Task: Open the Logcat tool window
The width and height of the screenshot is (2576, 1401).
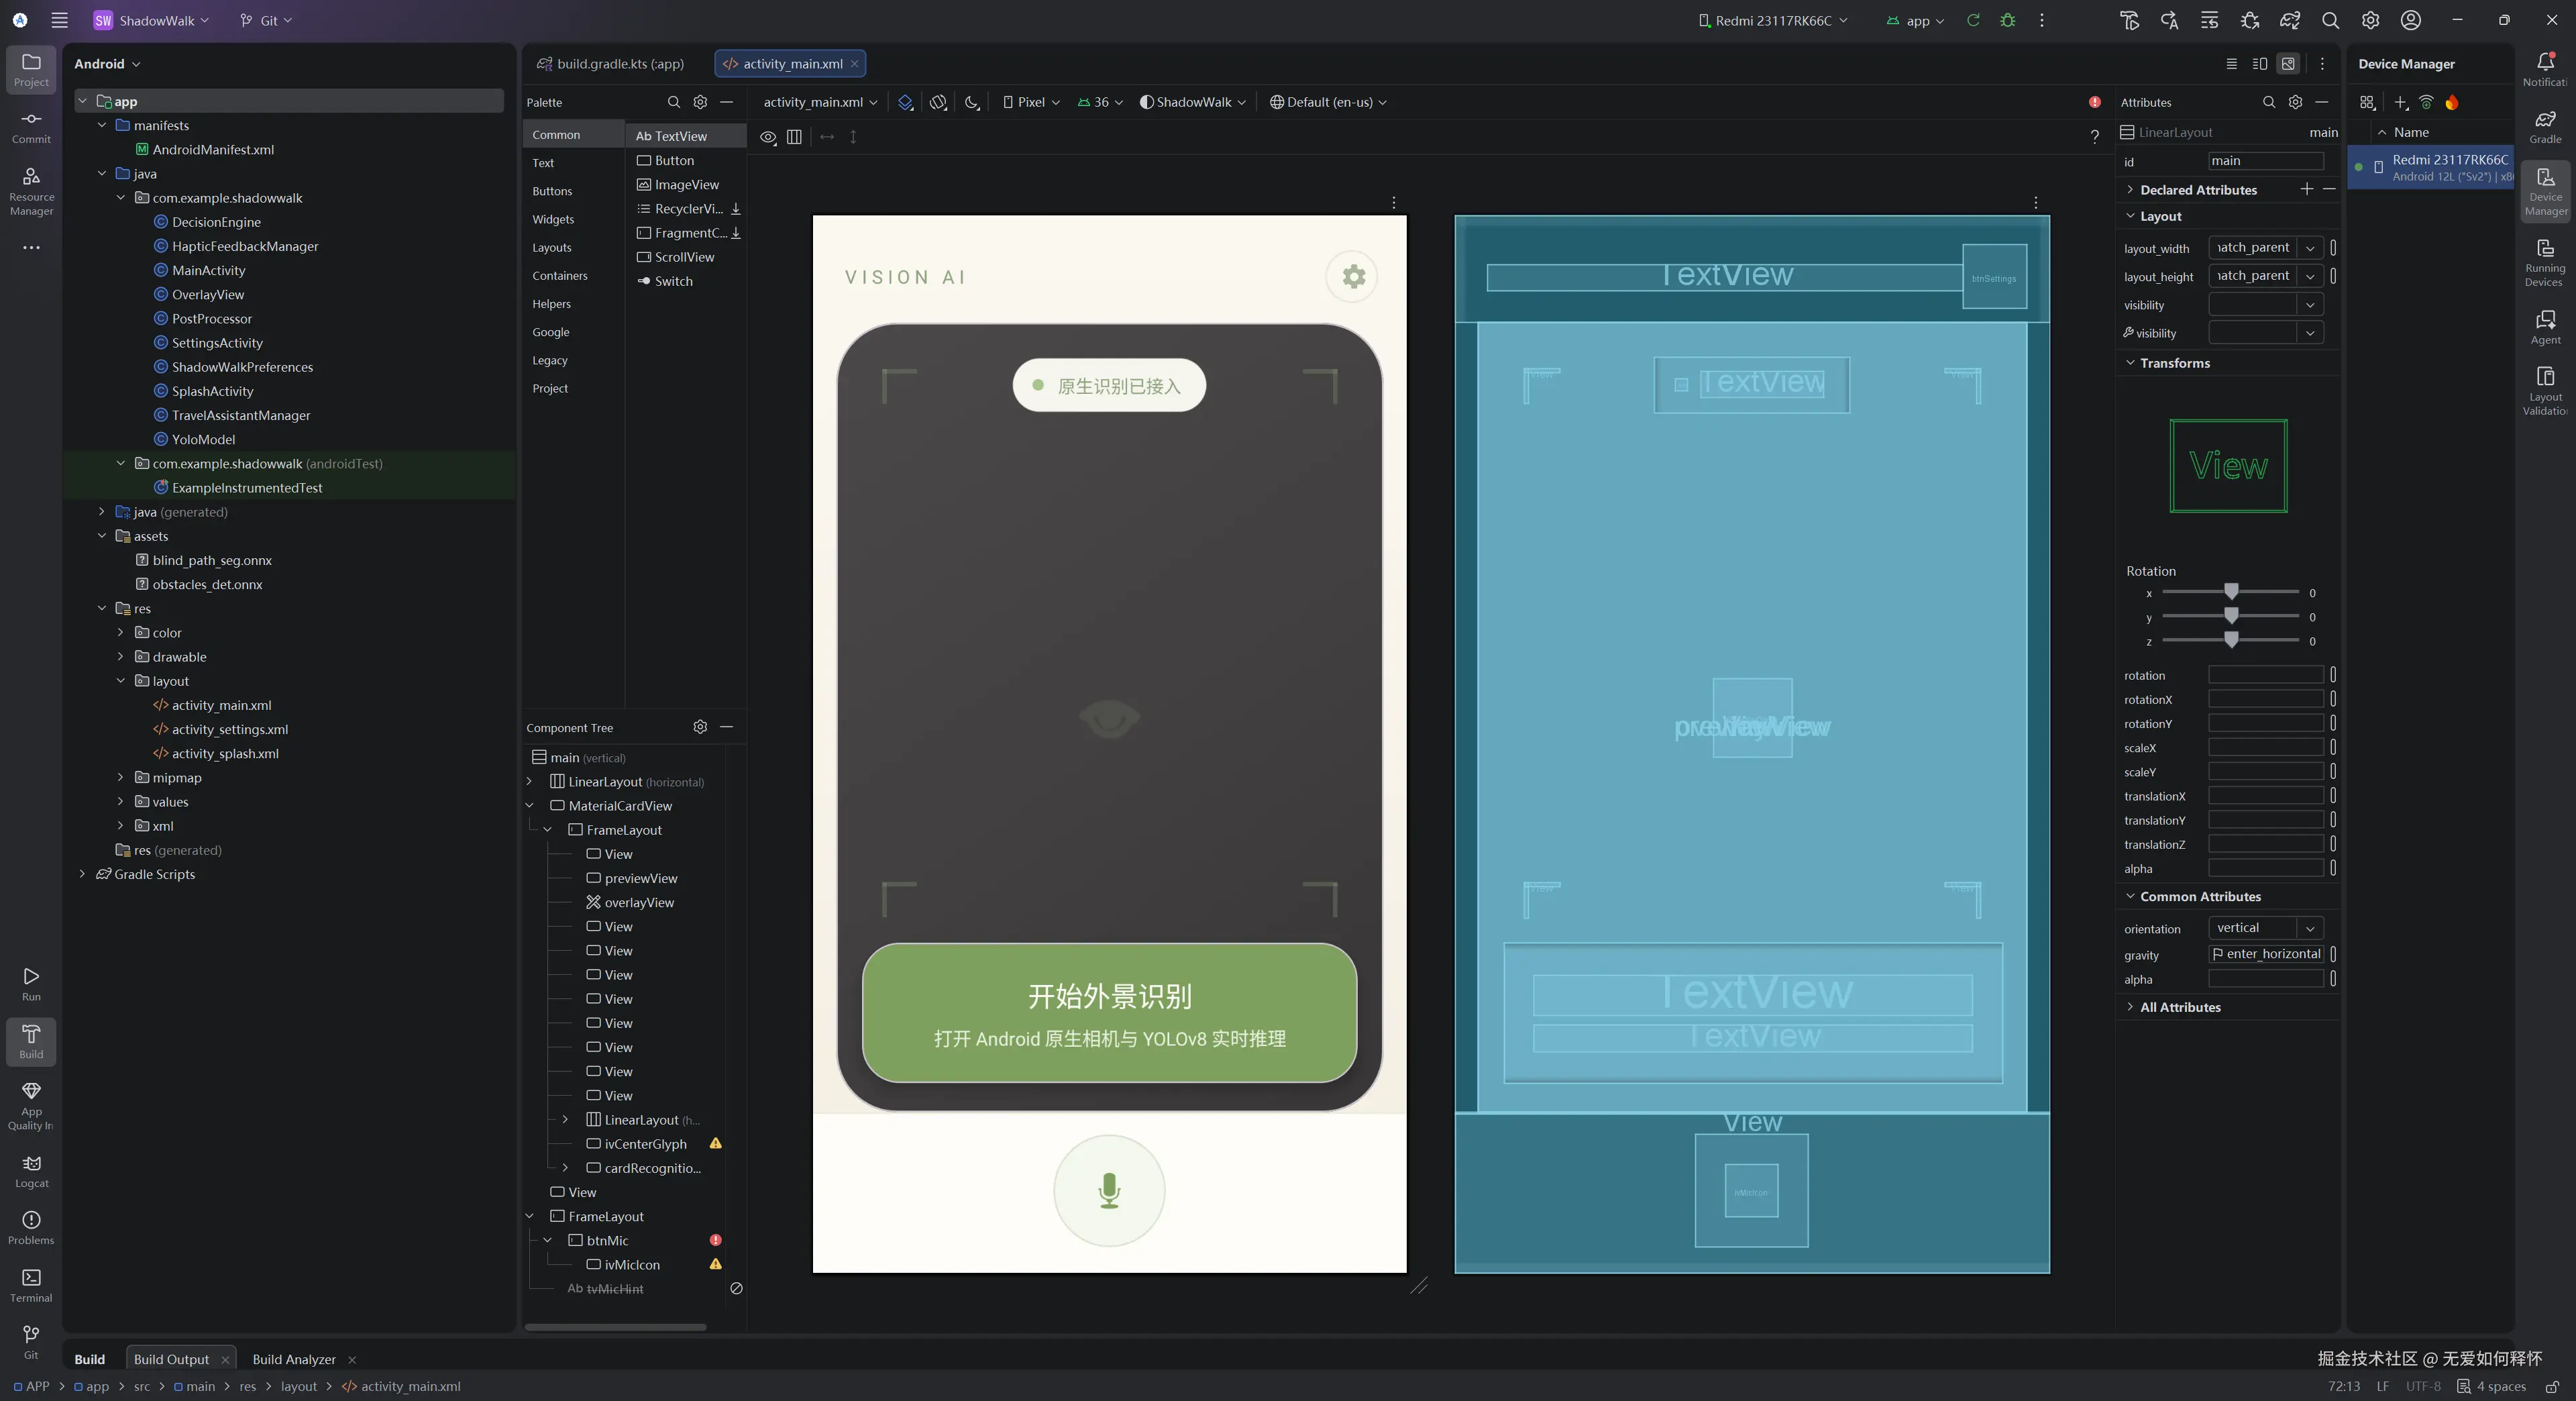Action: (x=31, y=1170)
